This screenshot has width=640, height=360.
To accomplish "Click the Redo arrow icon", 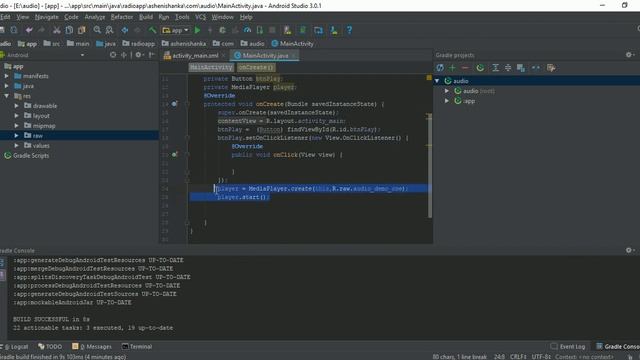I will 41,30.
